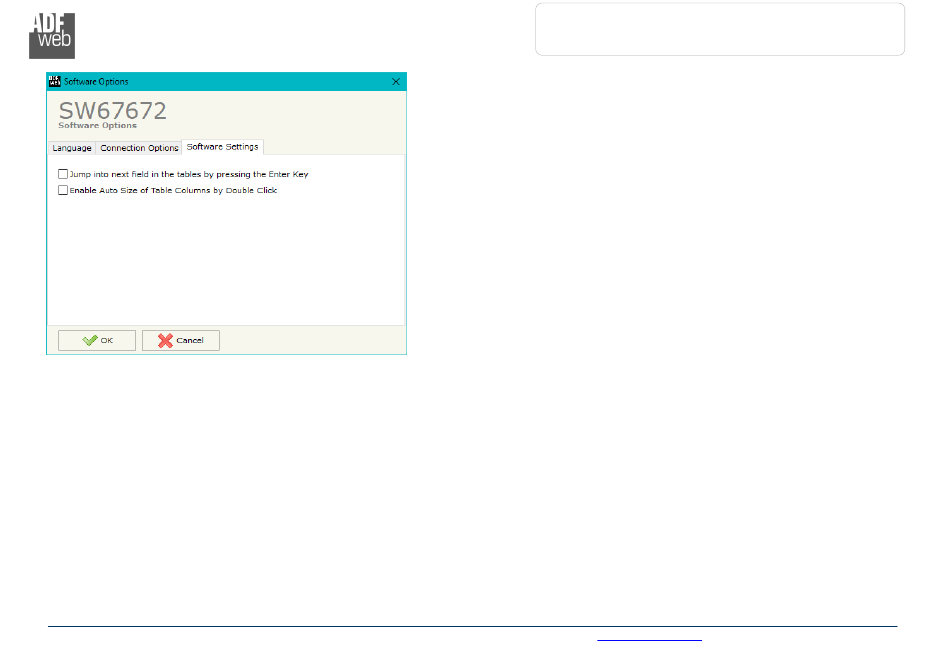Click the Software Options title bar app icon
This screenshot has width=950, height=659.
click(55, 81)
